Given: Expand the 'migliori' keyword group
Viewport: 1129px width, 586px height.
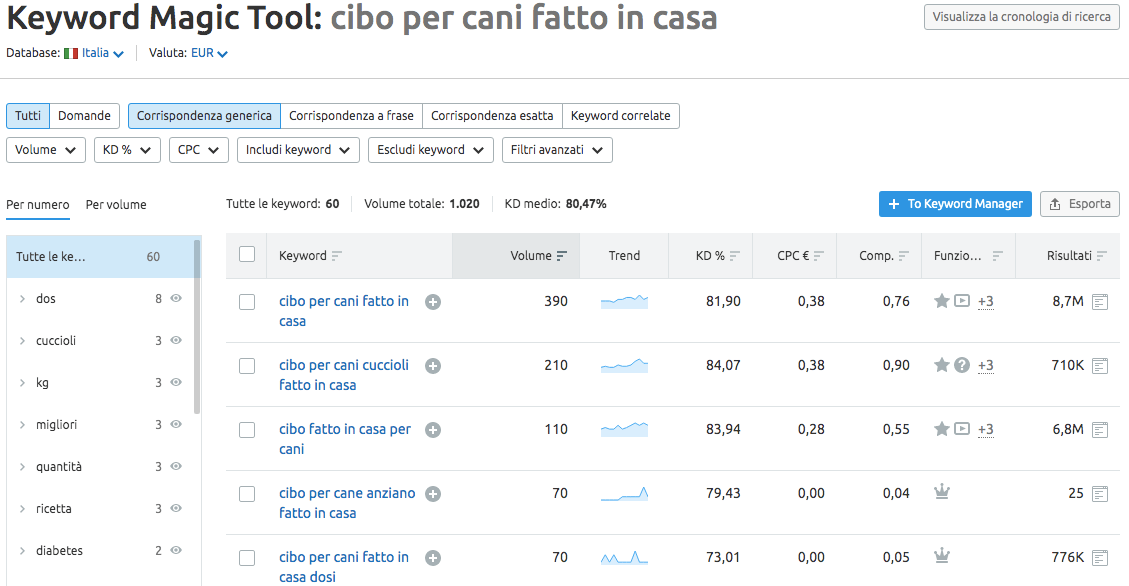Looking at the screenshot, I should pos(22,425).
